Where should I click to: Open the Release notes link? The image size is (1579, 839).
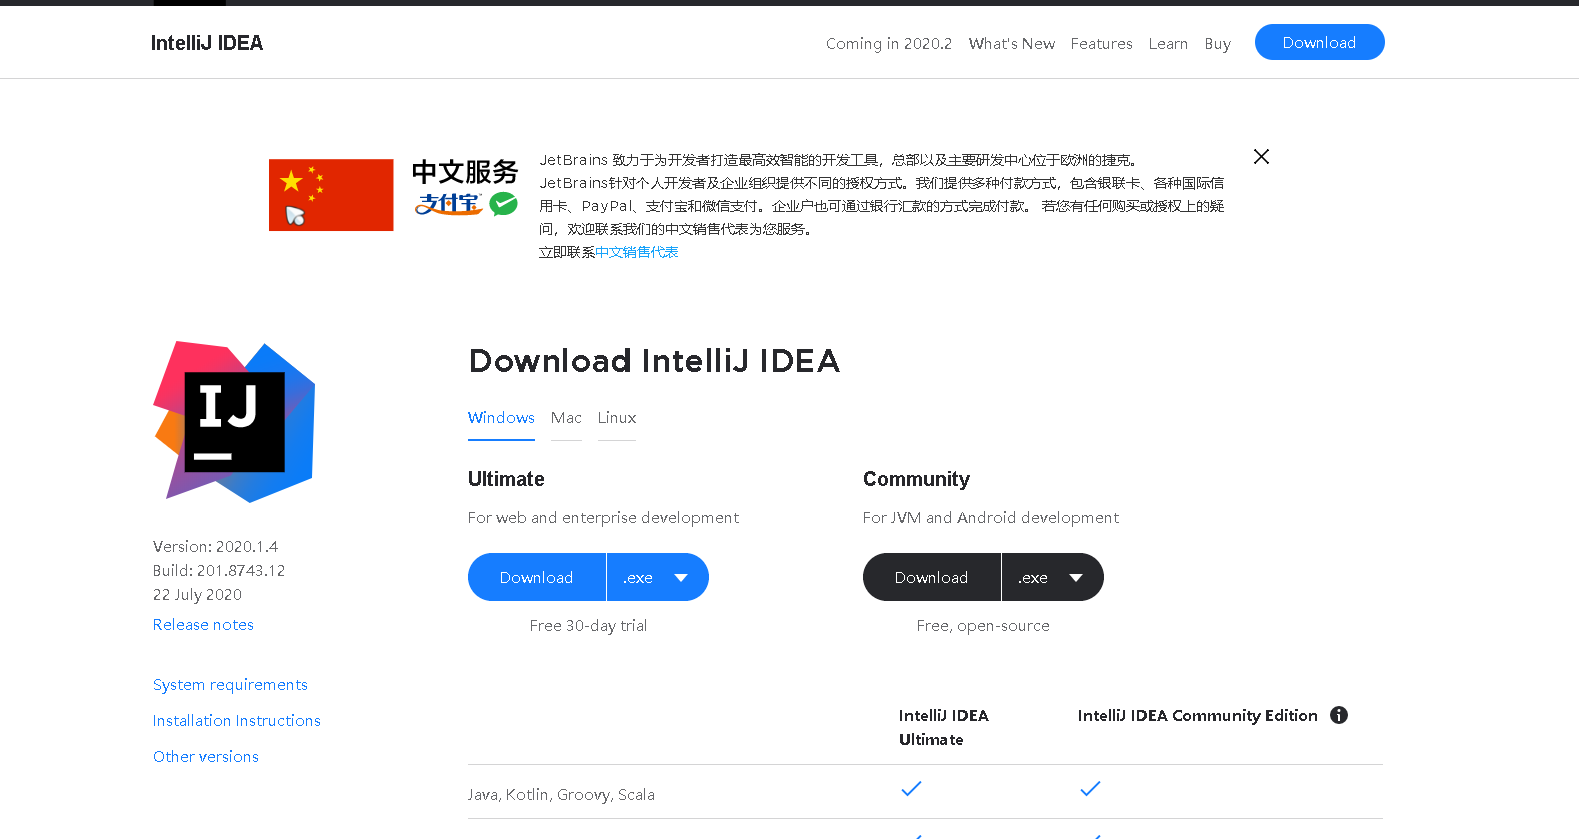(203, 625)
